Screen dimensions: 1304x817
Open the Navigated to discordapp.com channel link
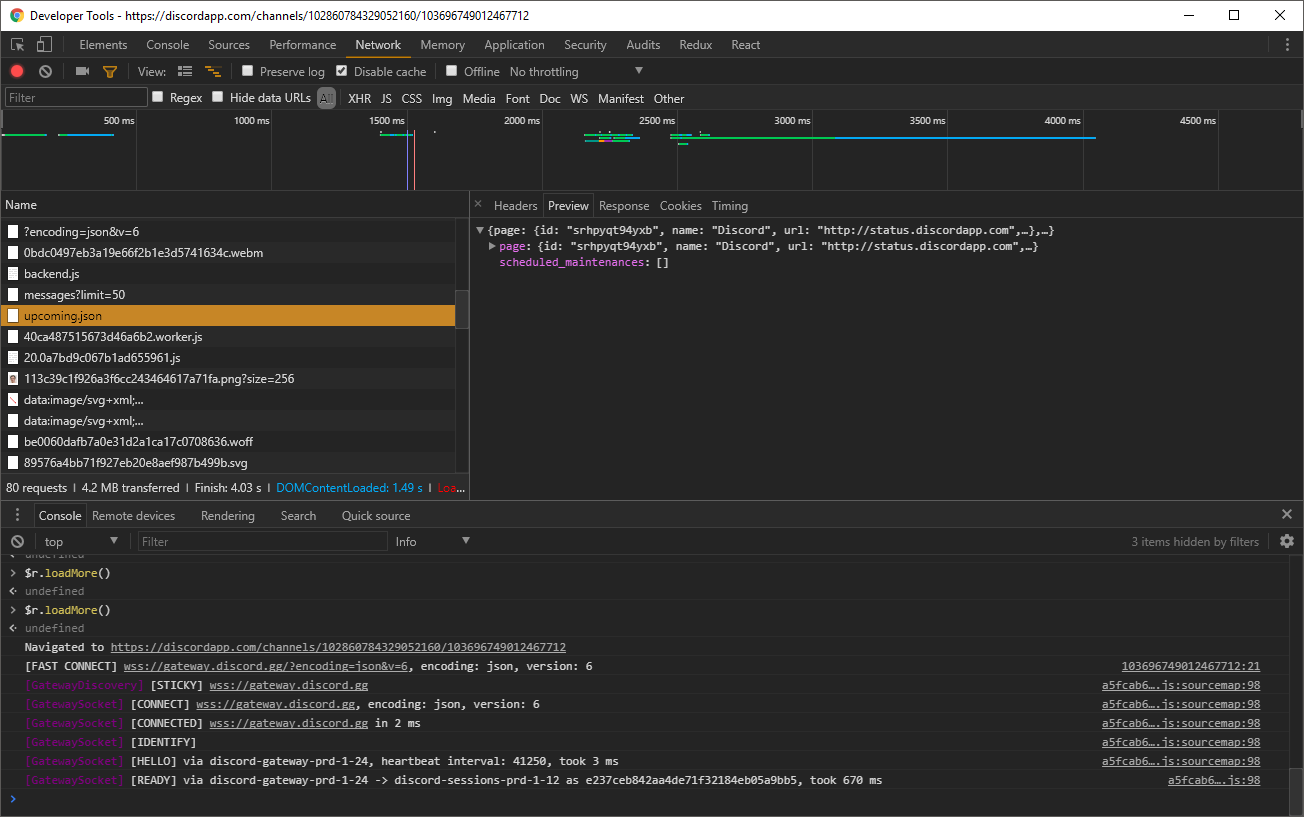pyautogui.click(x=338, y=647)
